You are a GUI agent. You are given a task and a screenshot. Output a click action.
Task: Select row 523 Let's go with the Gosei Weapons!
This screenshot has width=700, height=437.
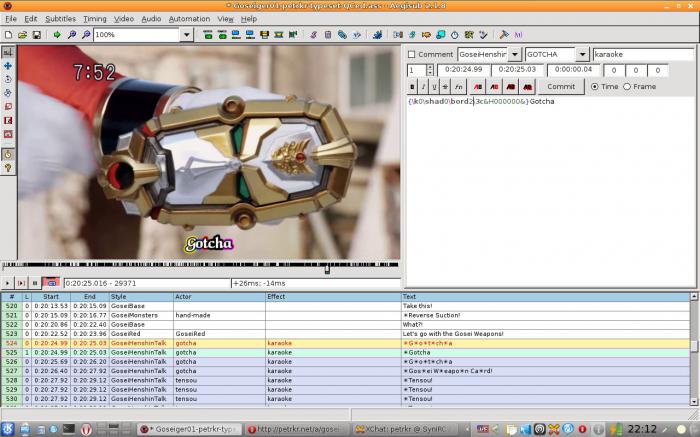coord(346,334)
